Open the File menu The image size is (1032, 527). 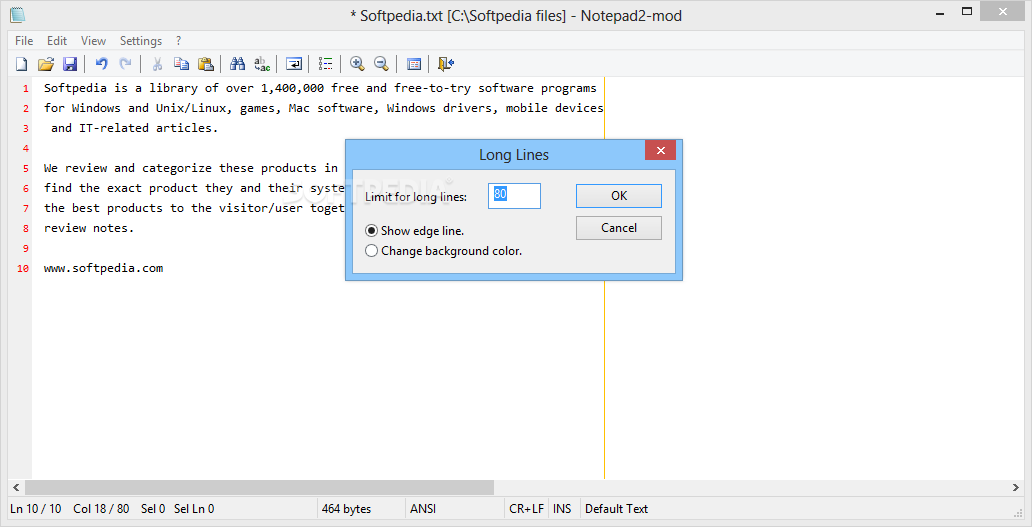coord(24,41)
